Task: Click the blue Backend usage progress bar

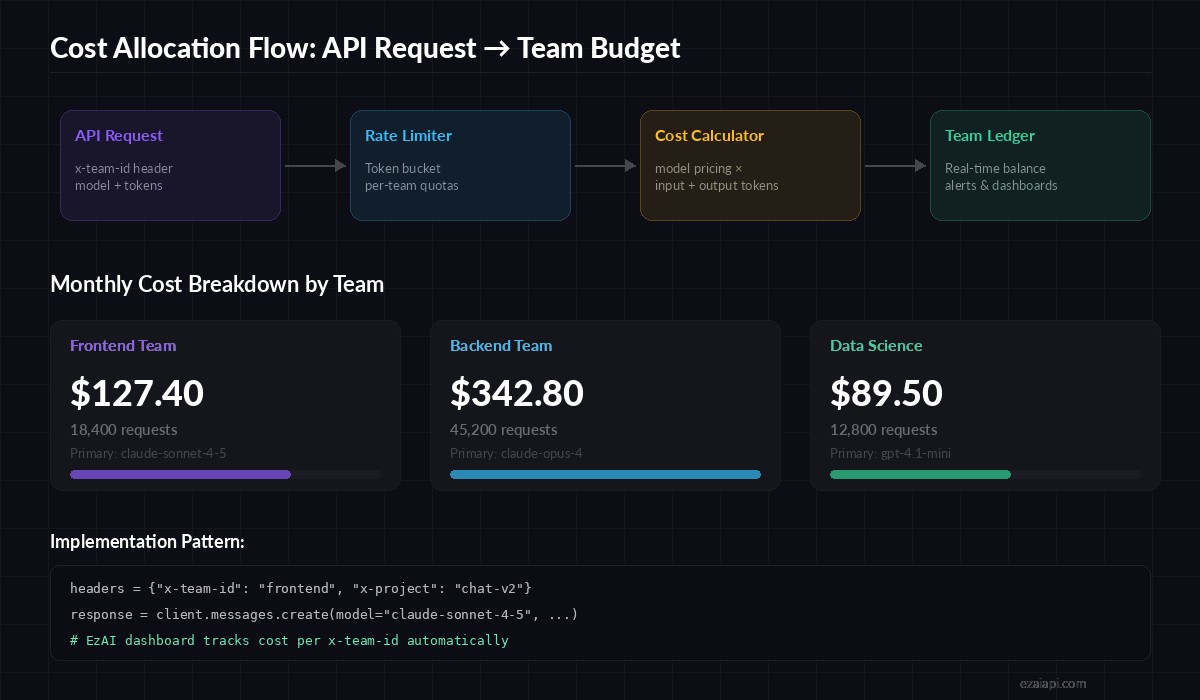Action: [605, 474]
